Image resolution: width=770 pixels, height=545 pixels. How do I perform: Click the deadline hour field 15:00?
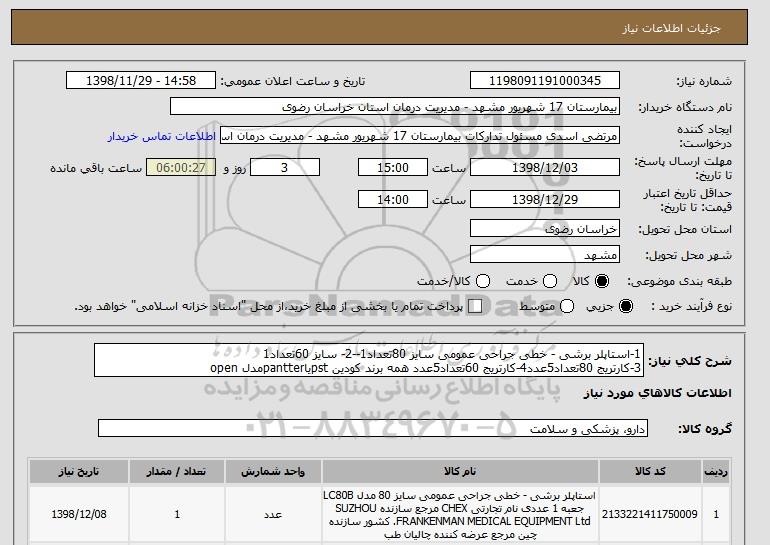pyautogui.click(x=393, y=167)
